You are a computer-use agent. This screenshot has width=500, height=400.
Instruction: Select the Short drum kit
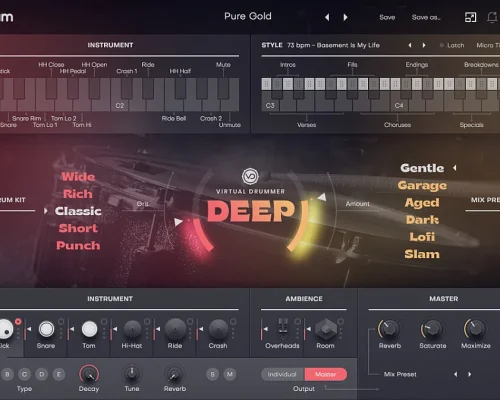tap(78, 228)
